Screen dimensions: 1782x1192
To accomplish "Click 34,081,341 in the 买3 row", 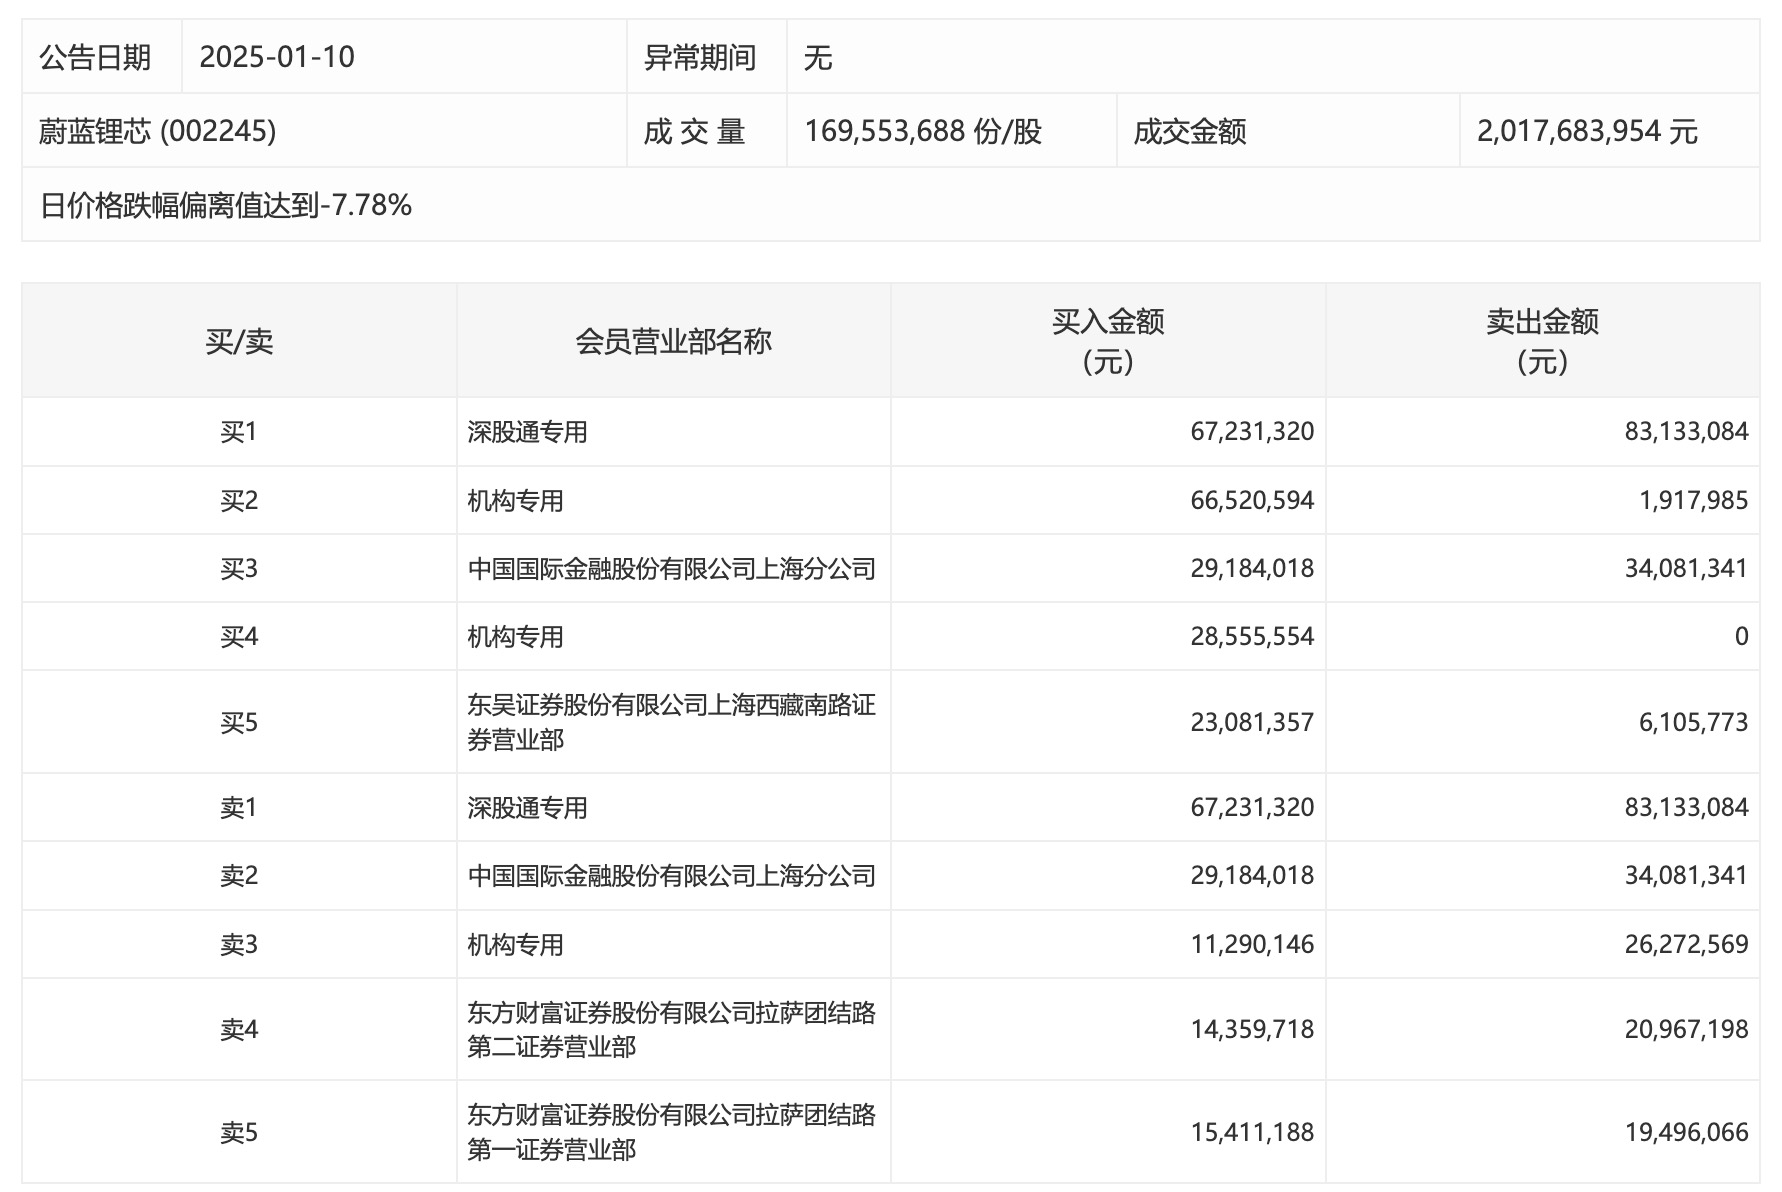I will tap(1686, 568).
